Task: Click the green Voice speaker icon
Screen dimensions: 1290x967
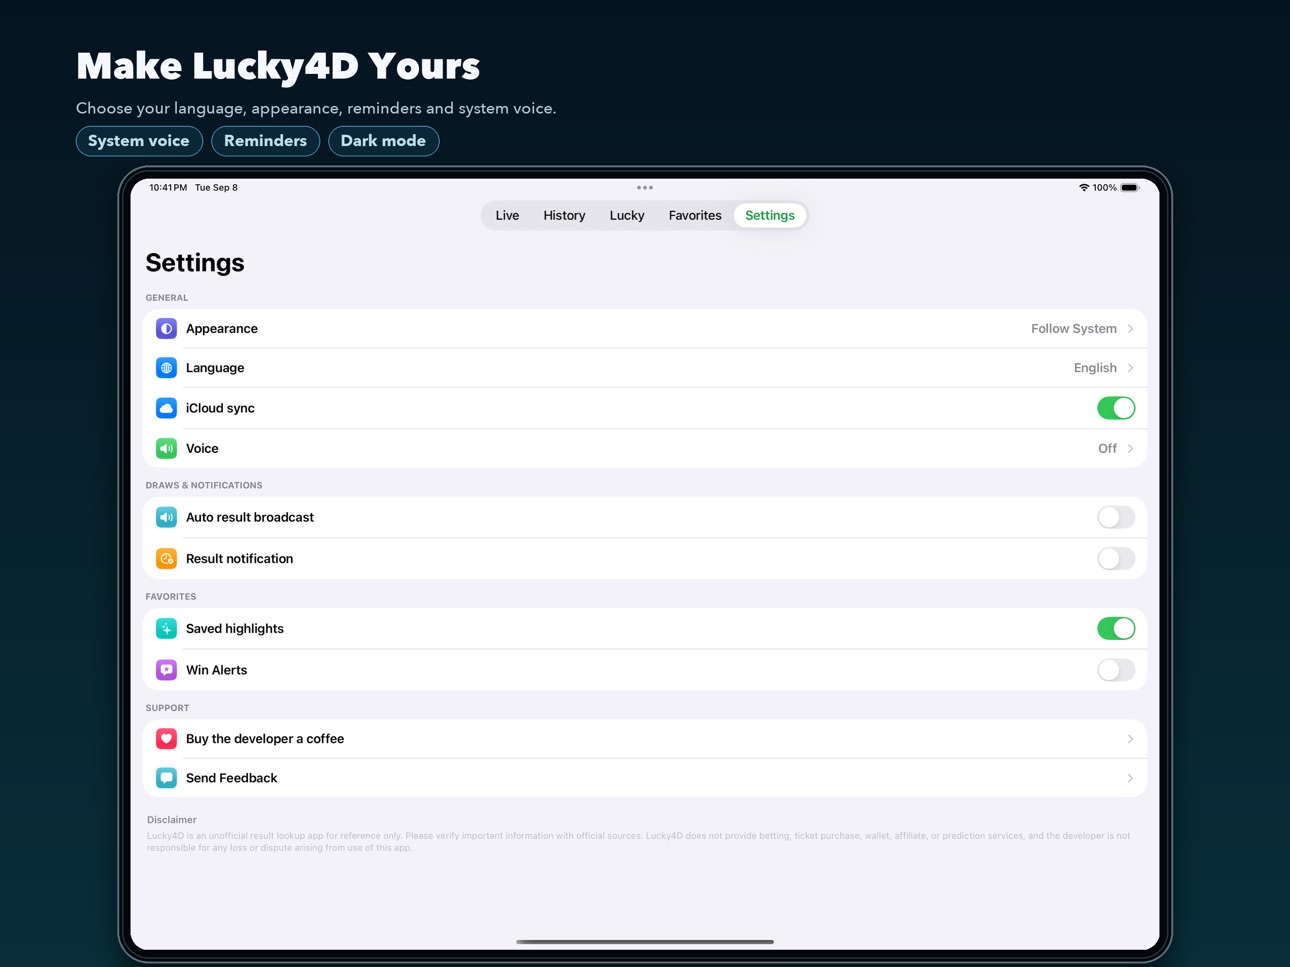Action: coord(166,449)
